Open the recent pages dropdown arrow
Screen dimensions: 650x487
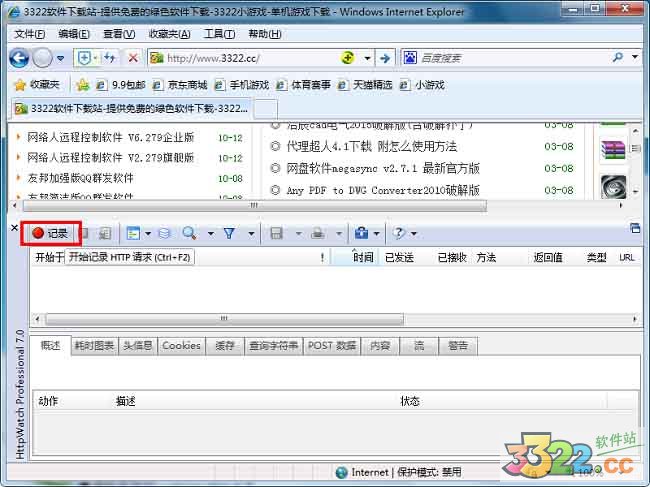click(x=61, y=58)
